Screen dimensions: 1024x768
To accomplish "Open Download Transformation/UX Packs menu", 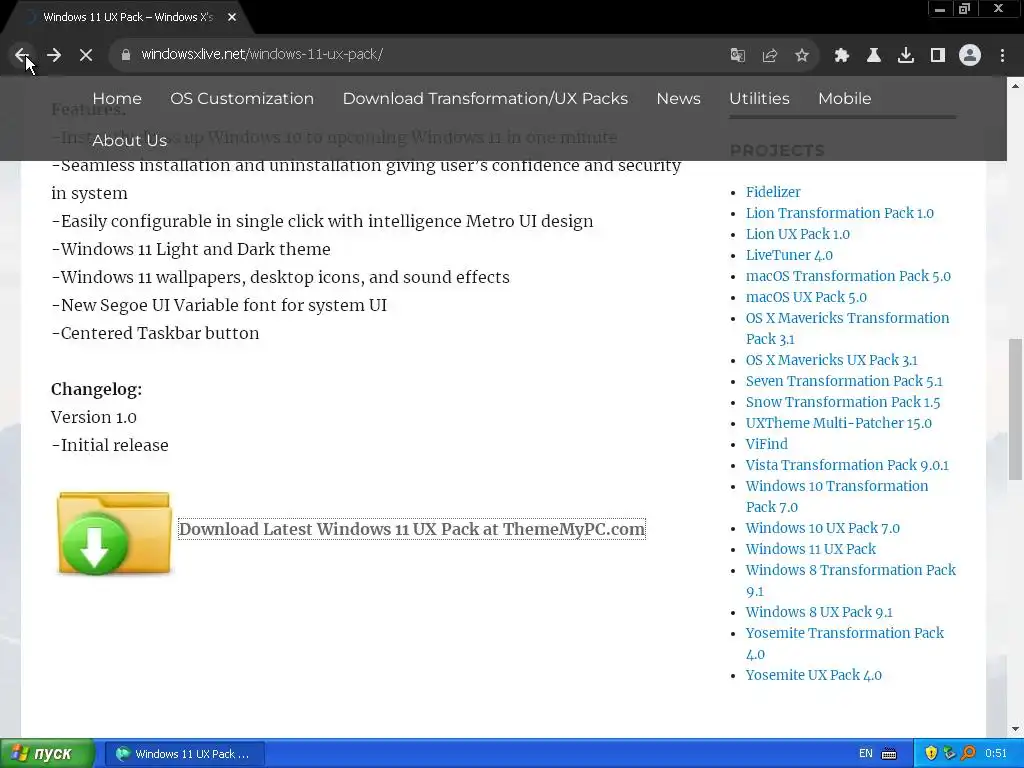I will pos(485,99).
